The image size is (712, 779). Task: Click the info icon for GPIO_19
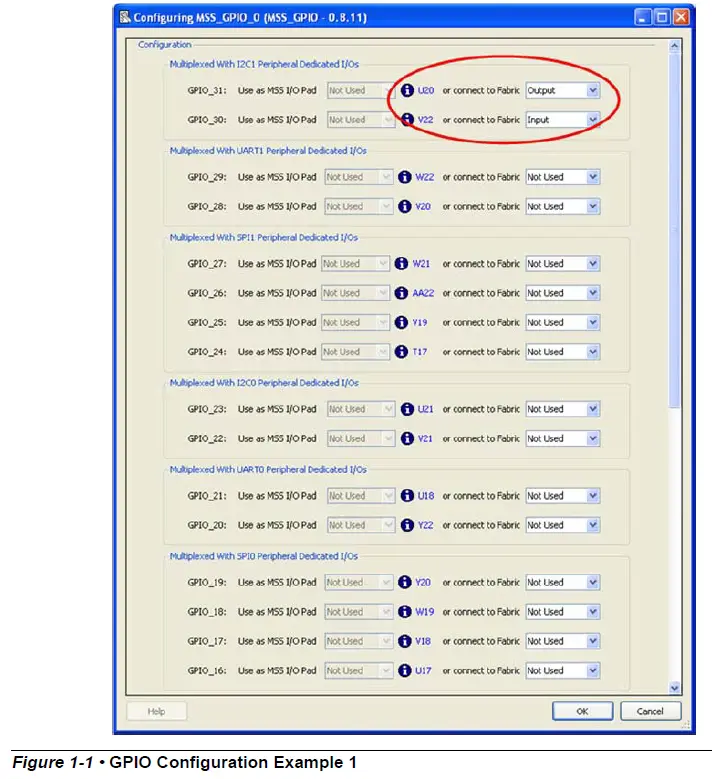pos(404,582)
